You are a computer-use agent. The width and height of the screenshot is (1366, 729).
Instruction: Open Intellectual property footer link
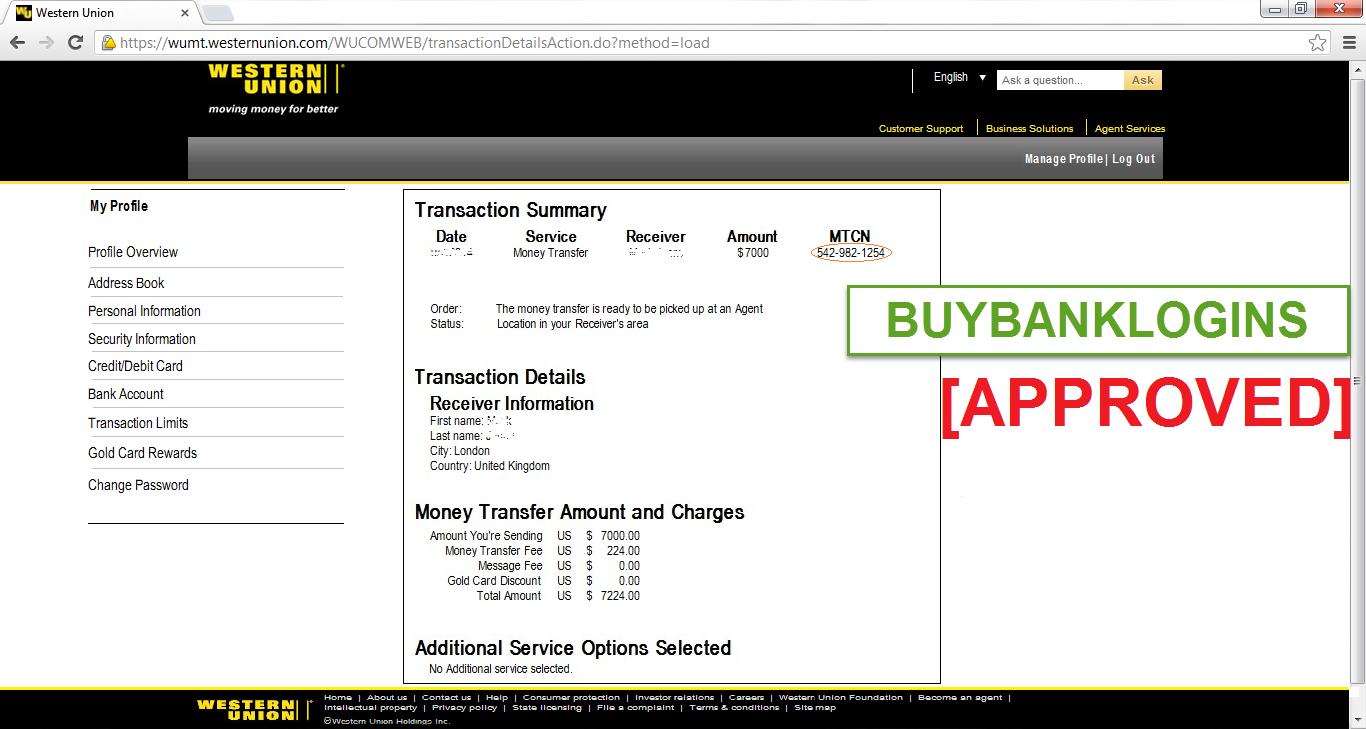[x=370, y=707]
